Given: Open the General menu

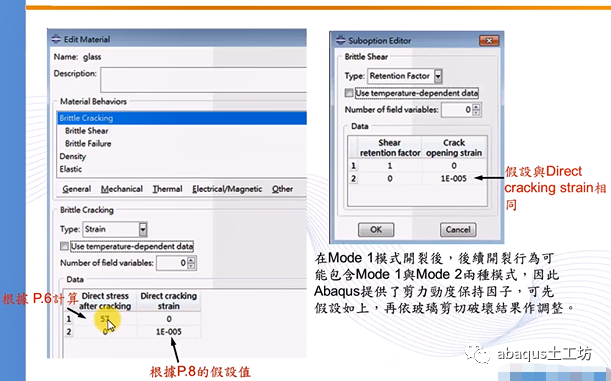Looking at the screenshot, I should [76, 189].
